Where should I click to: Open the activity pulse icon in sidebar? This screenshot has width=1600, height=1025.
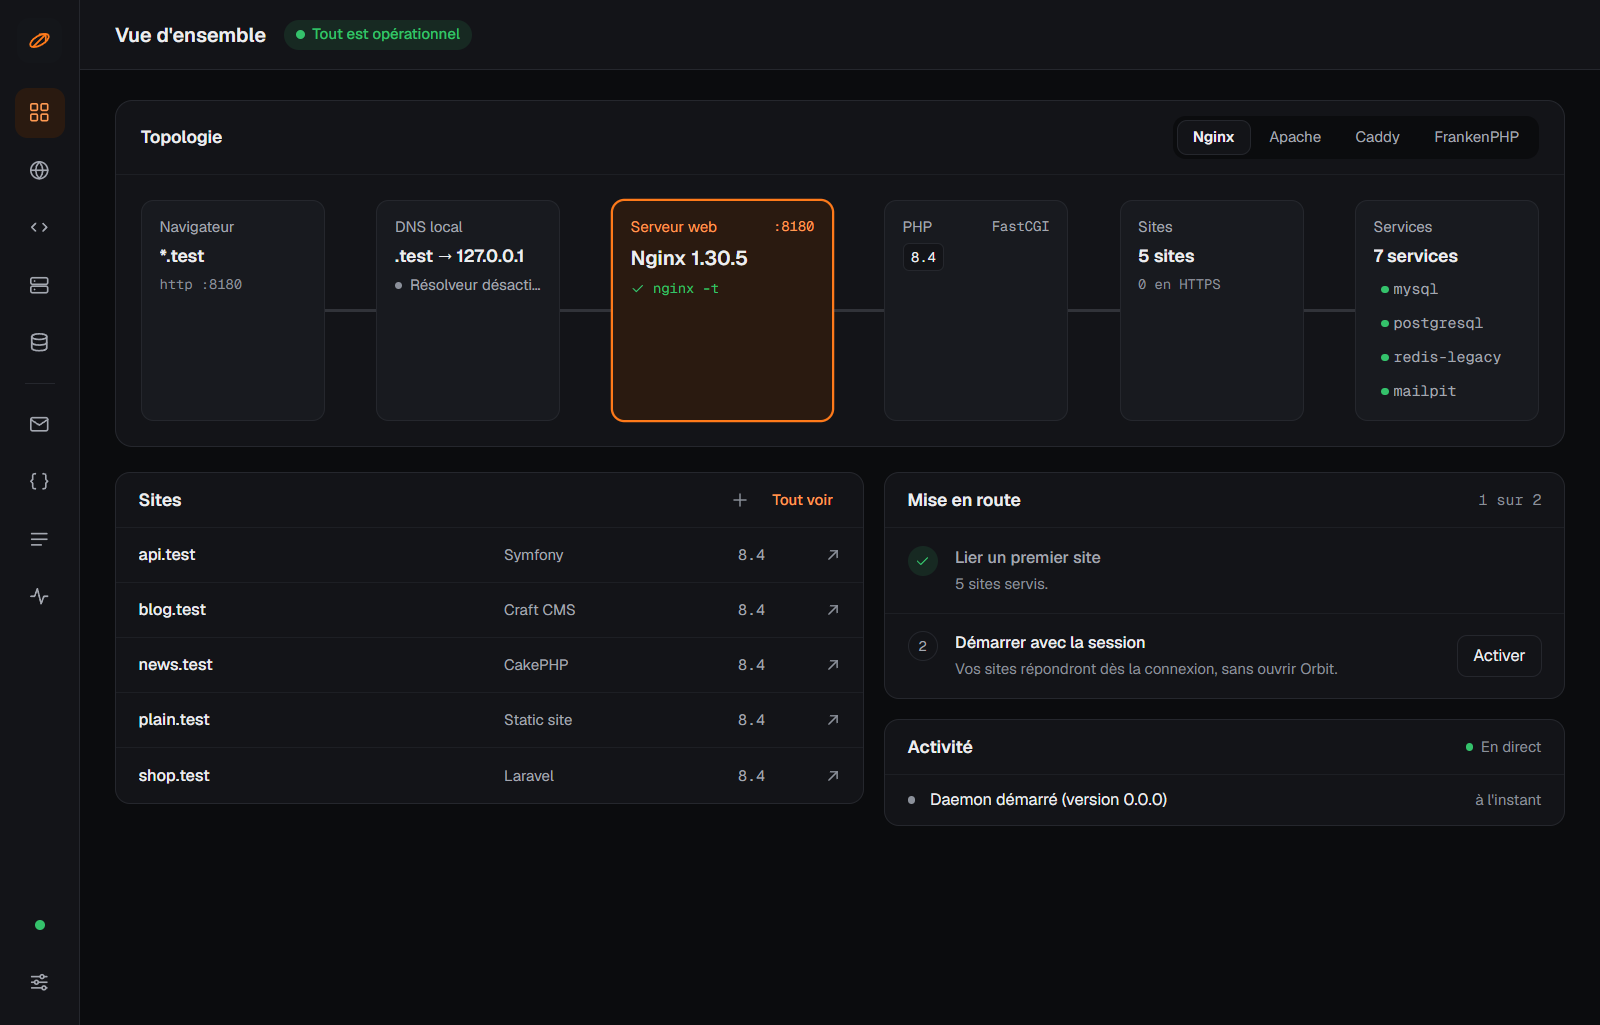[39, 596]
